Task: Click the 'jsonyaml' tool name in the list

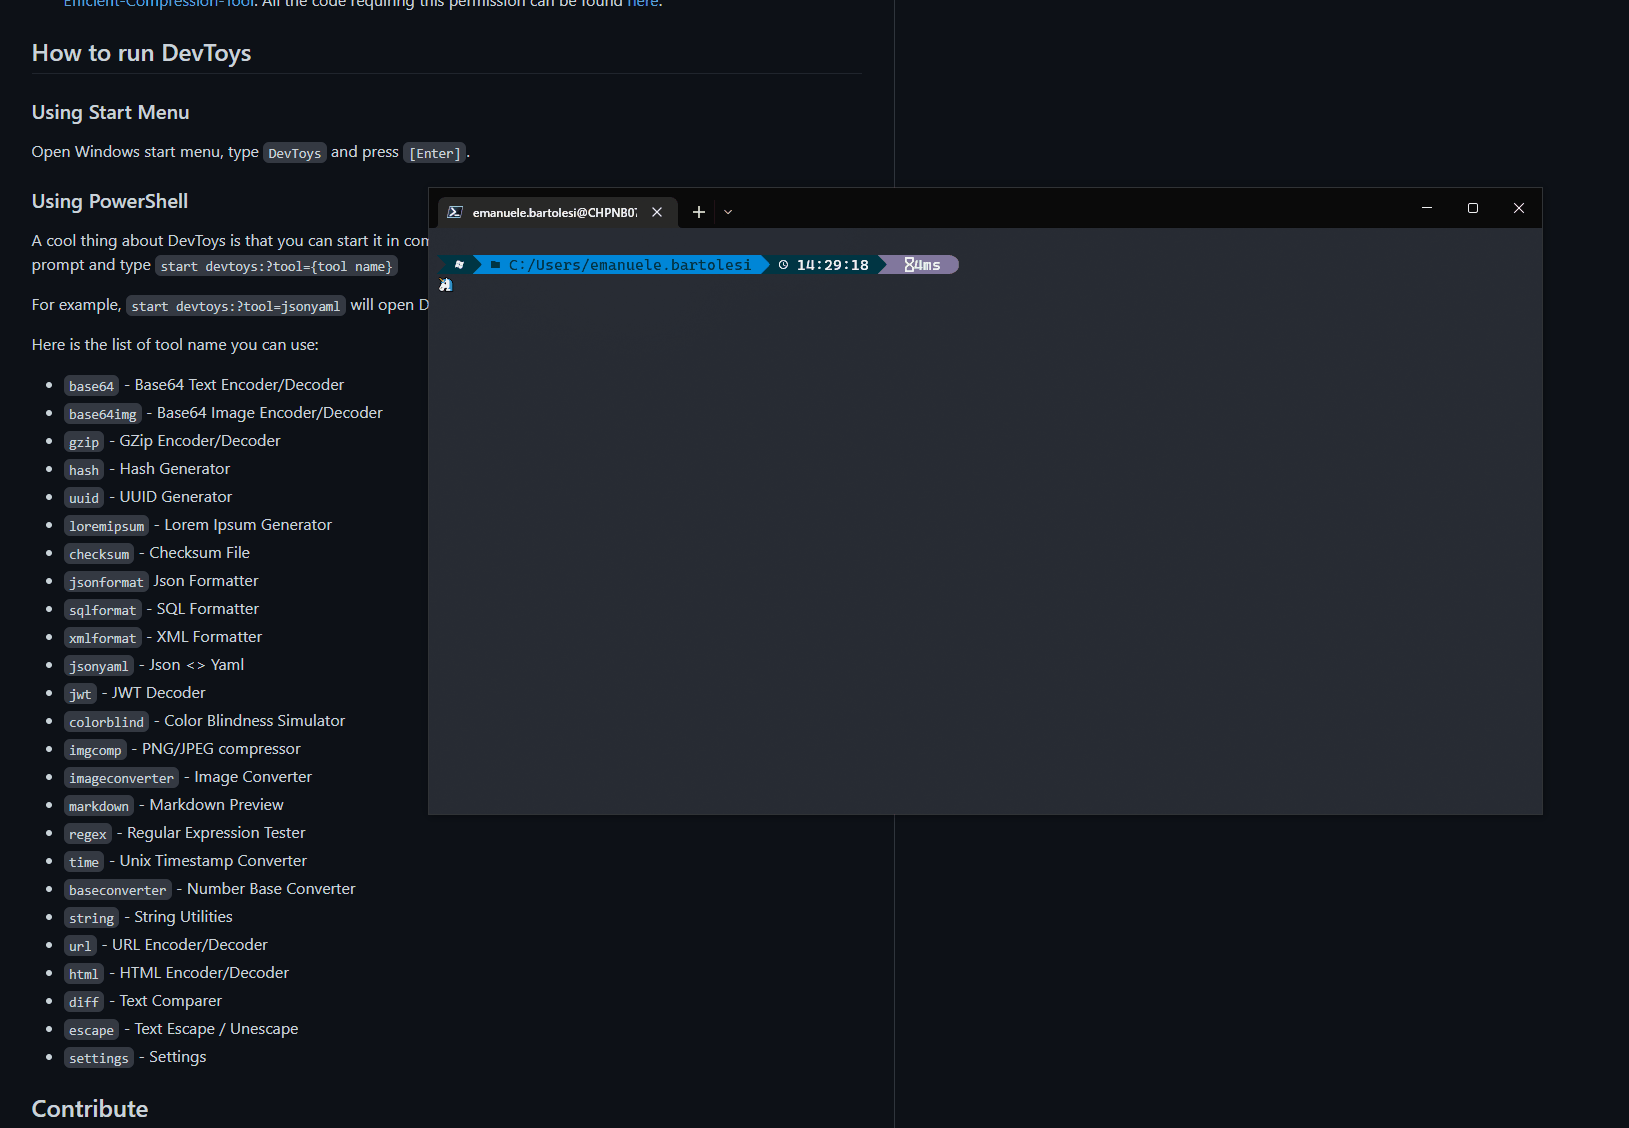Action: 99,666
